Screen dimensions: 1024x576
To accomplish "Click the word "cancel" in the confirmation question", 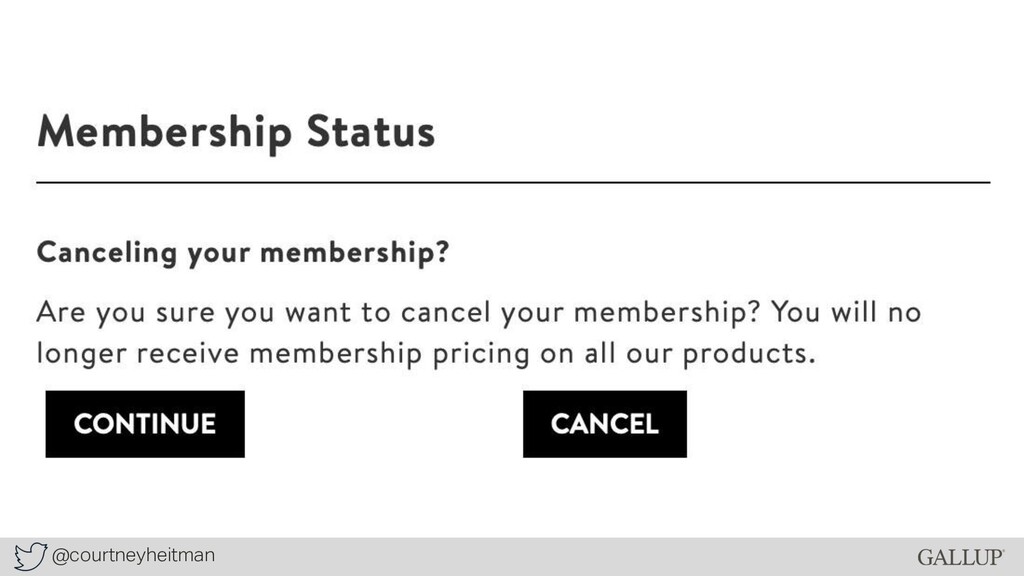I will [445, 312].
